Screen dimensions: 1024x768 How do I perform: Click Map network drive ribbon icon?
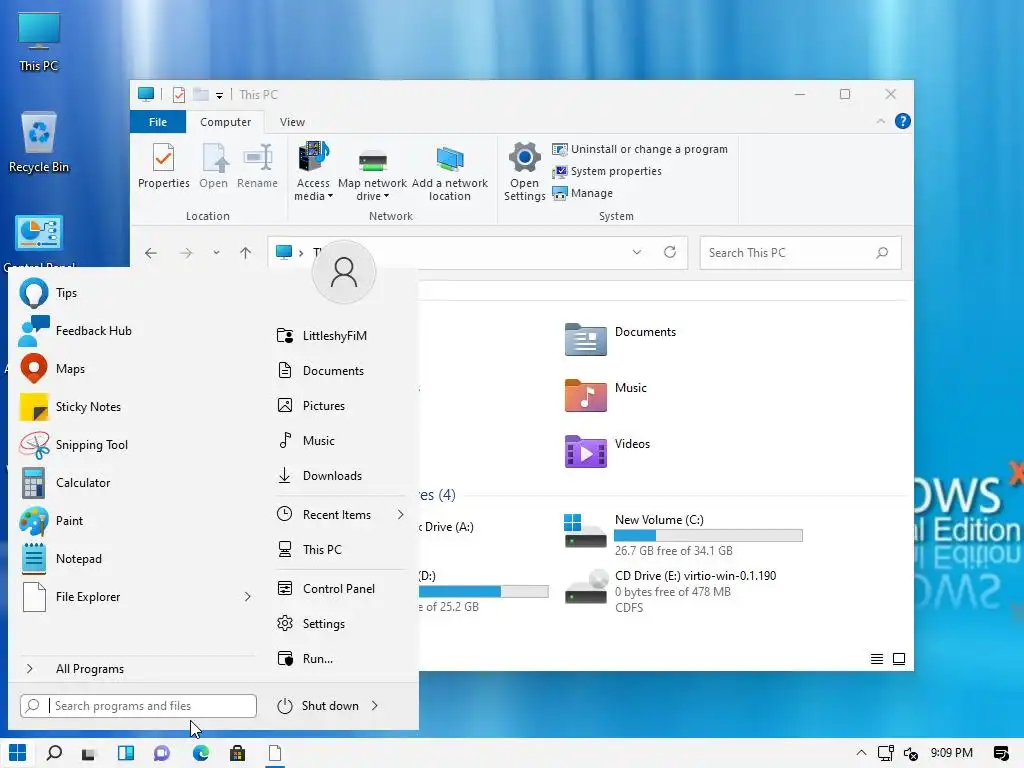pos(372,174)
